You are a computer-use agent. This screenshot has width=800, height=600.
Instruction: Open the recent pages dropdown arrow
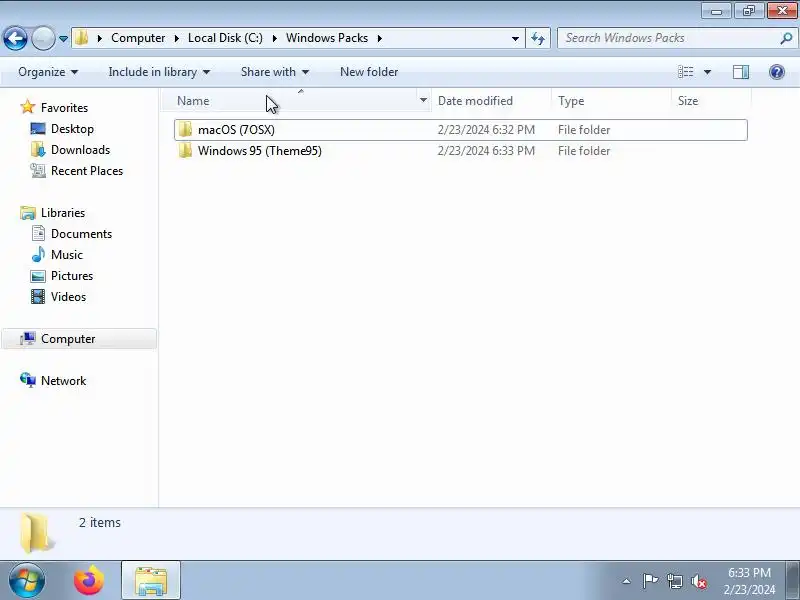[63, 39]
